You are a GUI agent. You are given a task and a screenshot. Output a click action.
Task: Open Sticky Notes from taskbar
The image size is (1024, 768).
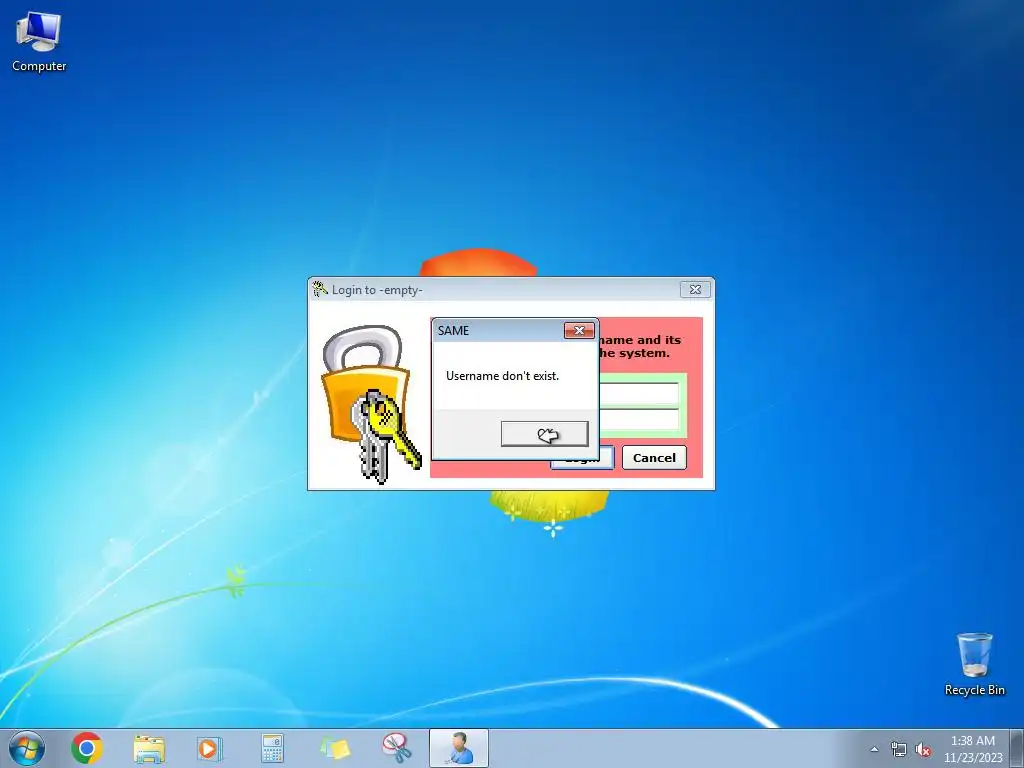(334, 748)
